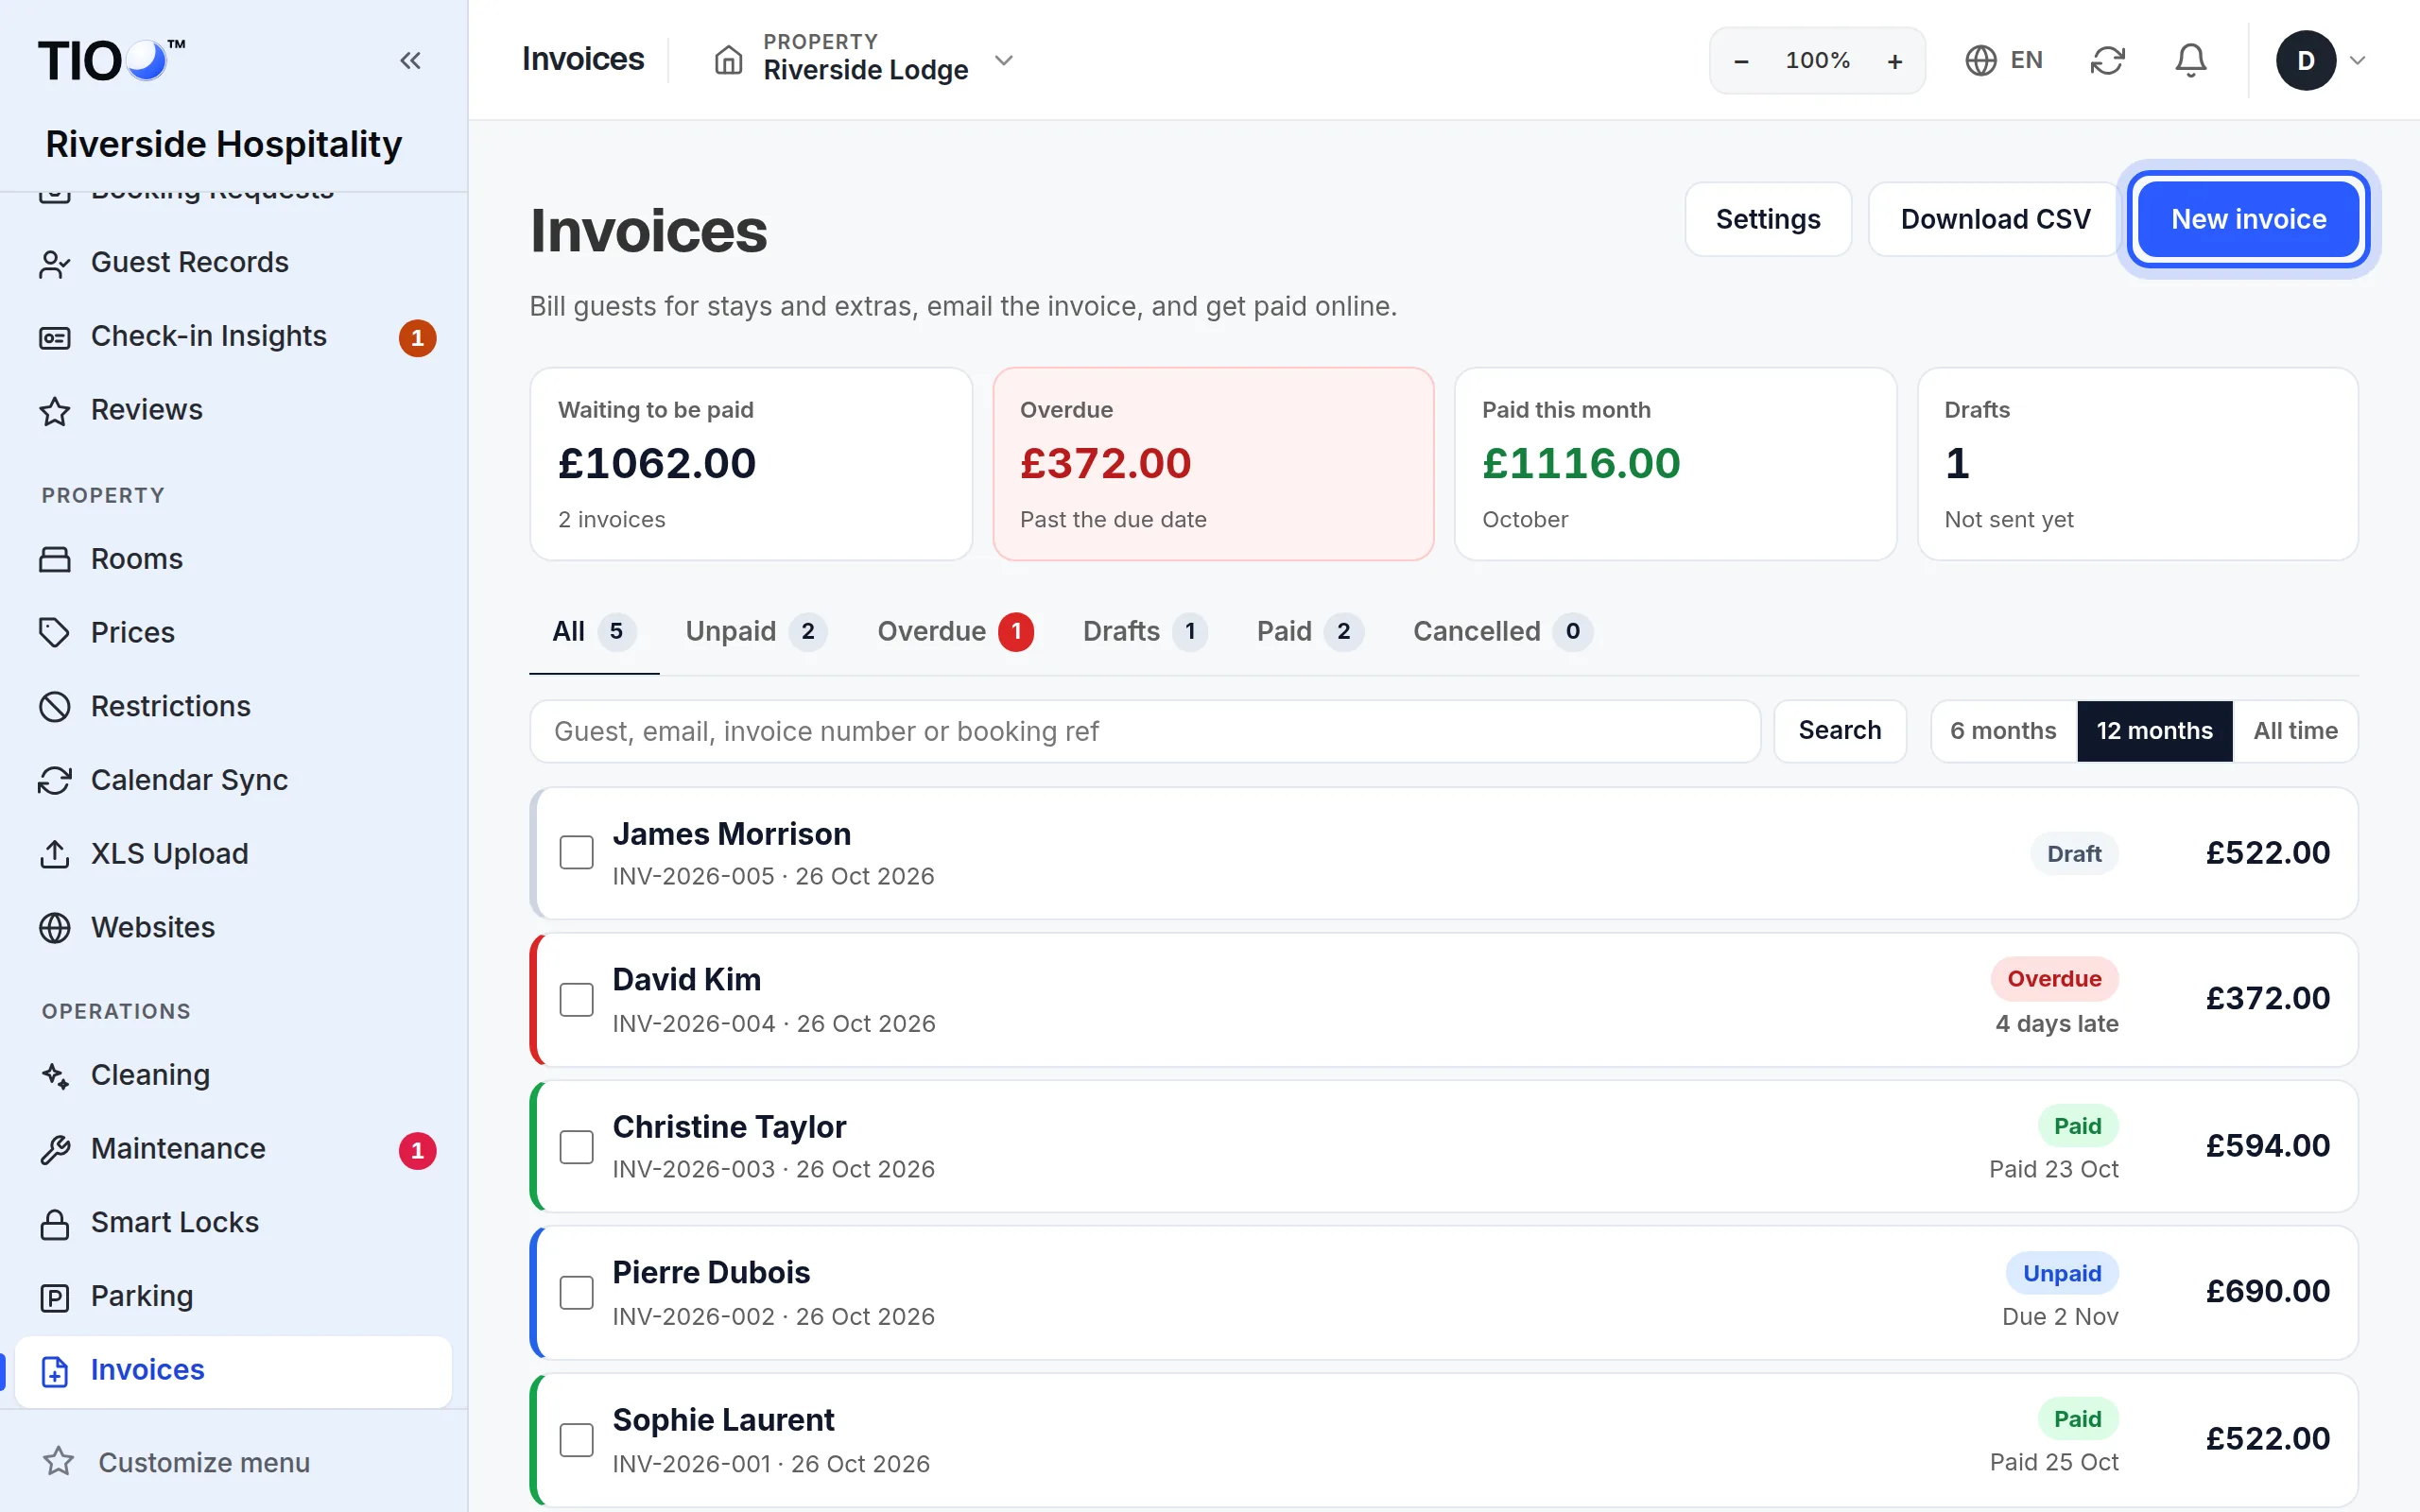
Task: Click the Parking icon in sidebar
Action: 55,1297
